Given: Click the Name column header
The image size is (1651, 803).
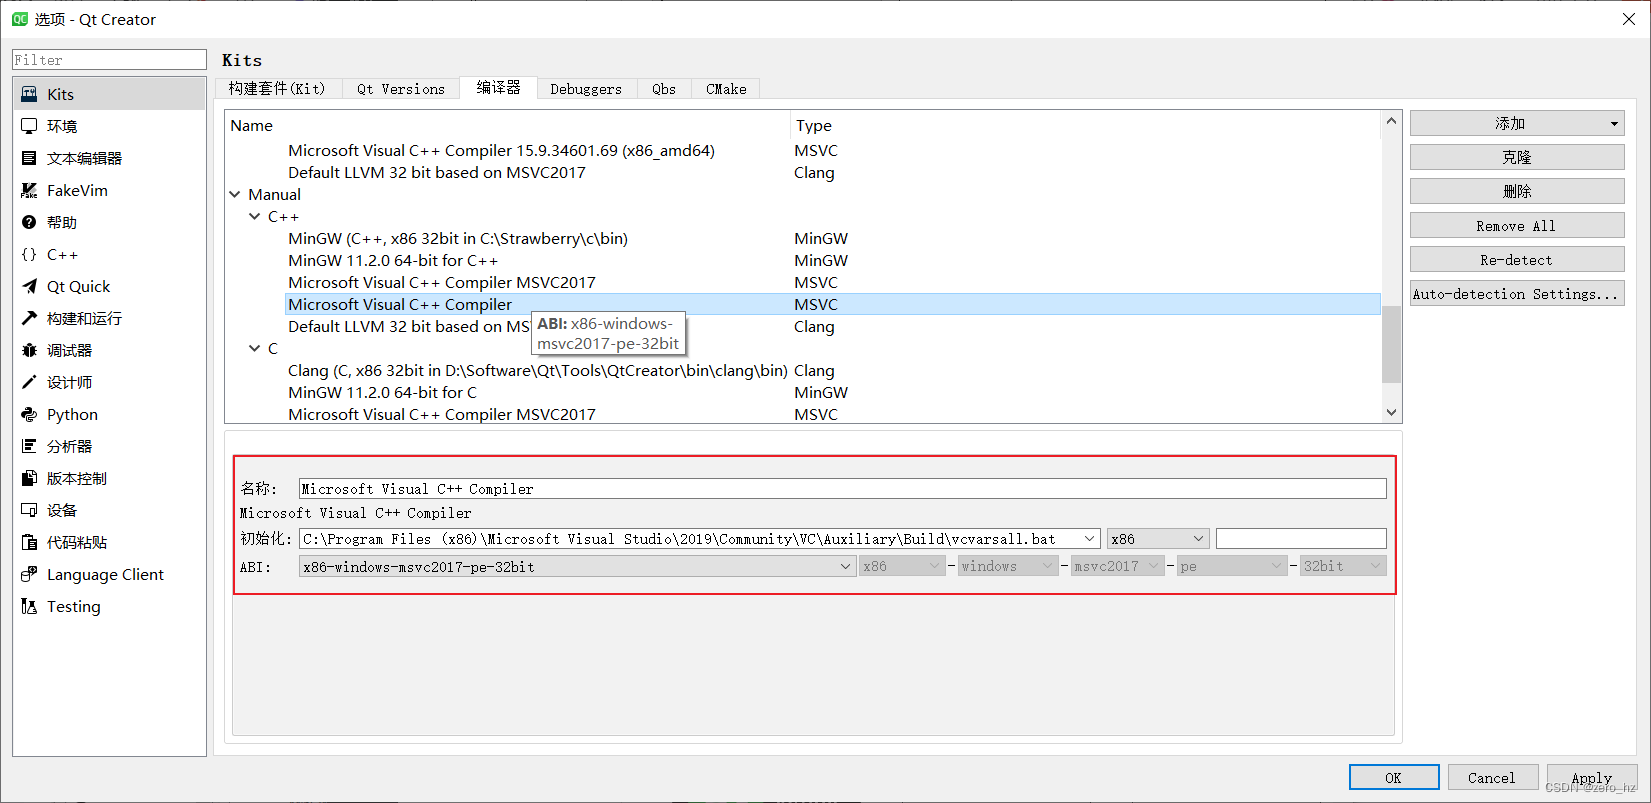Looking at the screenshot, I should click(508, 125).
